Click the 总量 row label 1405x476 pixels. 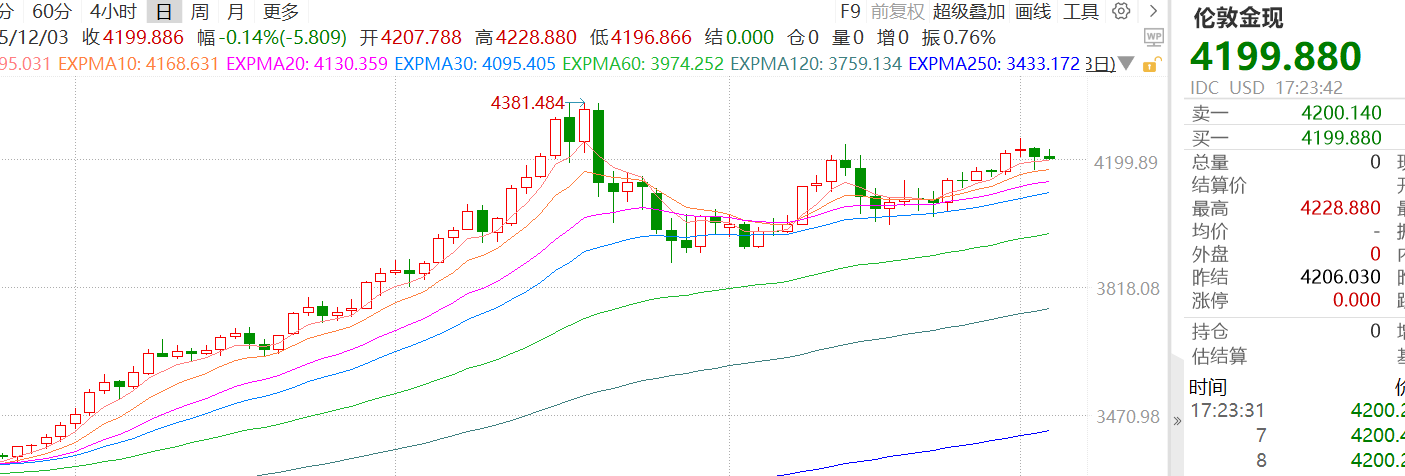1211,162
